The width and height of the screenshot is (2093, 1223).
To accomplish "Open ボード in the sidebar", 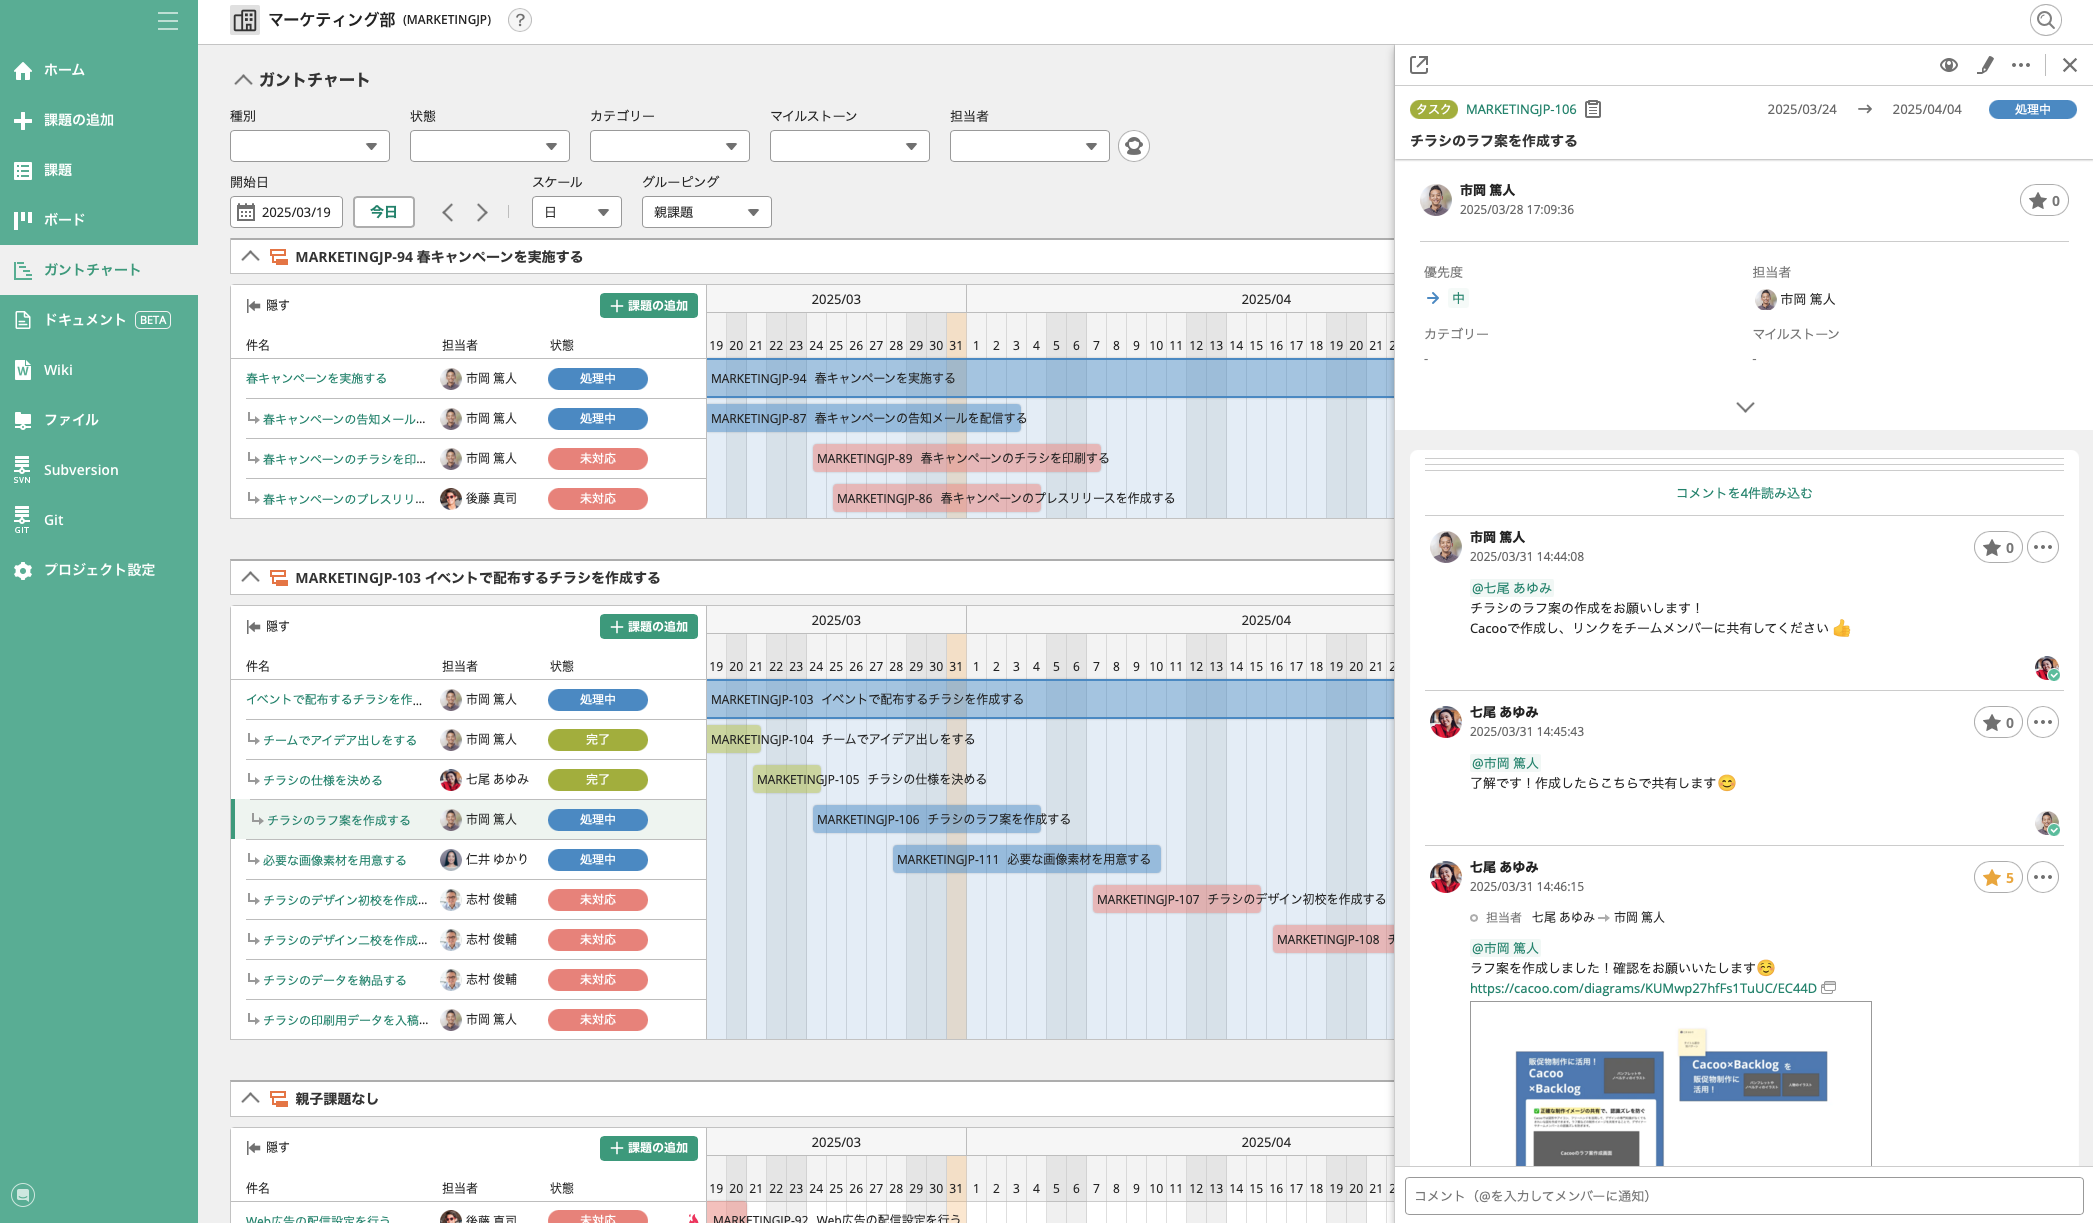I will (64, 220).
